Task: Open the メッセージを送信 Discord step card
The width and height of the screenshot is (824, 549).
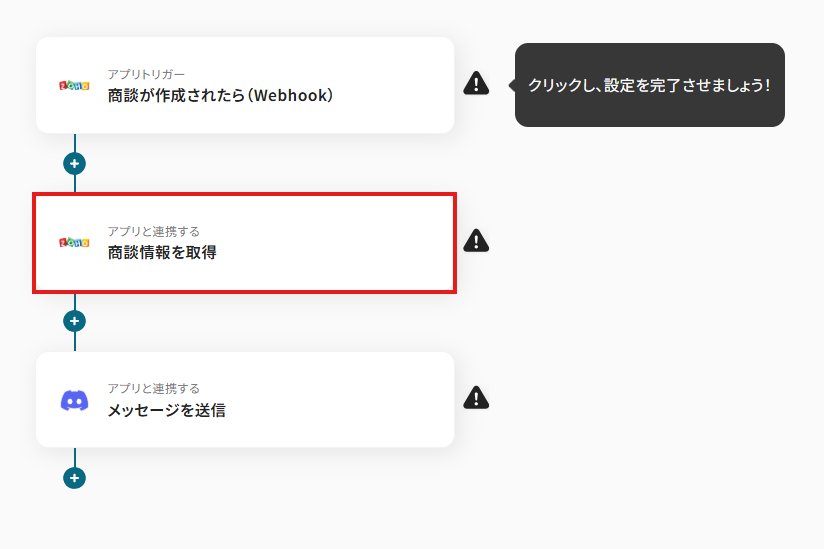Action: [245, 400]
